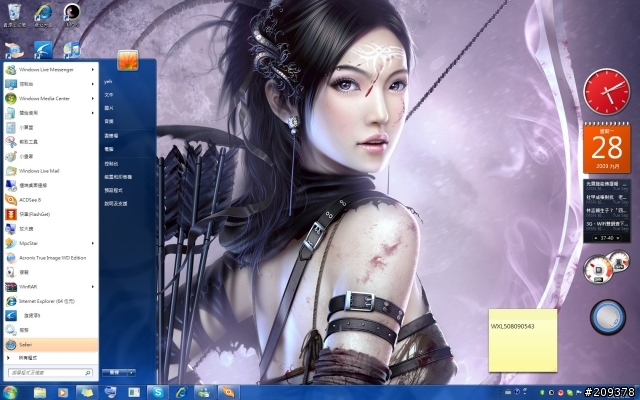Viewport: 640px width, 400px height.
Task: Expand arrow beside left-column 控制台
Action: click(93, 84)
